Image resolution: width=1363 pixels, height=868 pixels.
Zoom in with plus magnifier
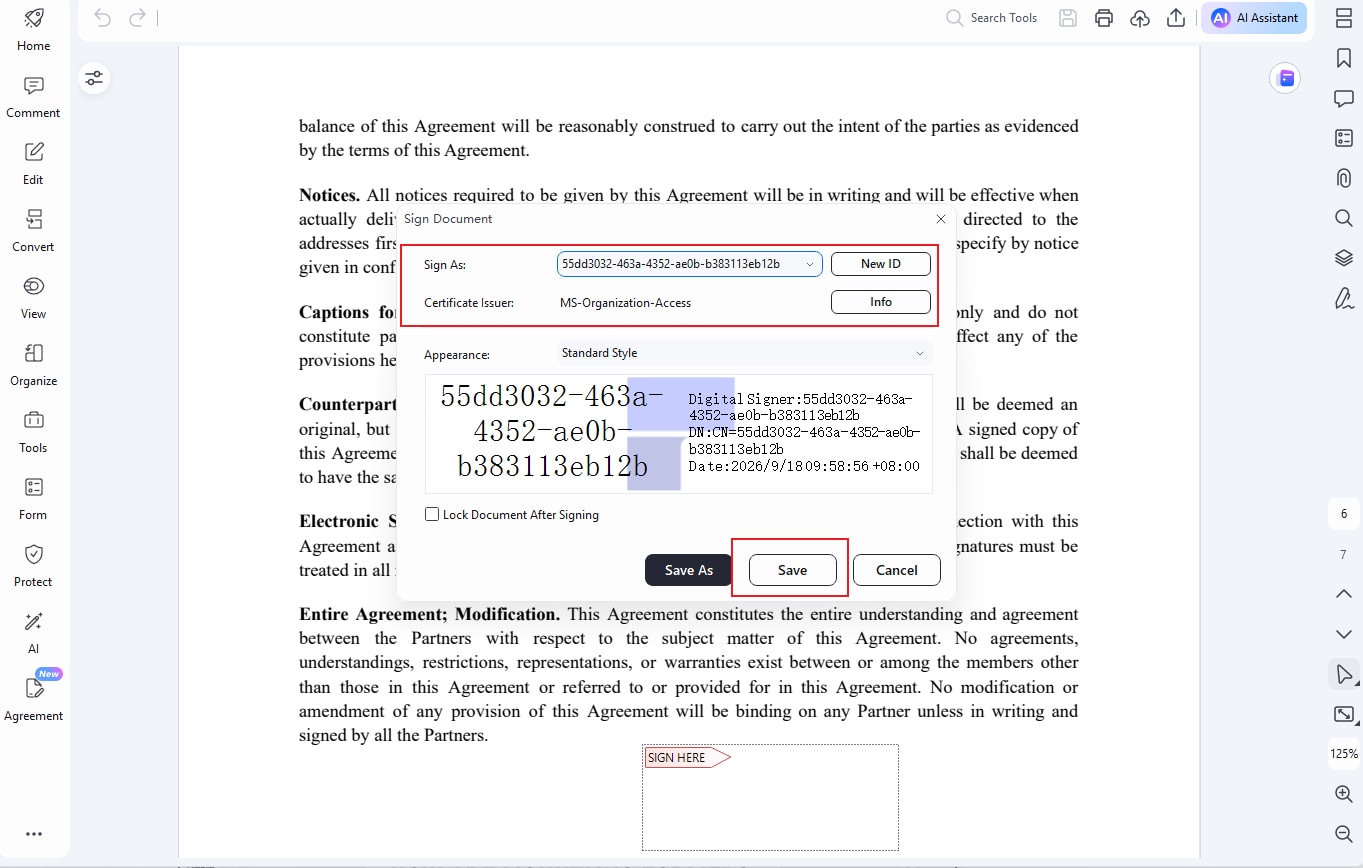click(1344, 794)
